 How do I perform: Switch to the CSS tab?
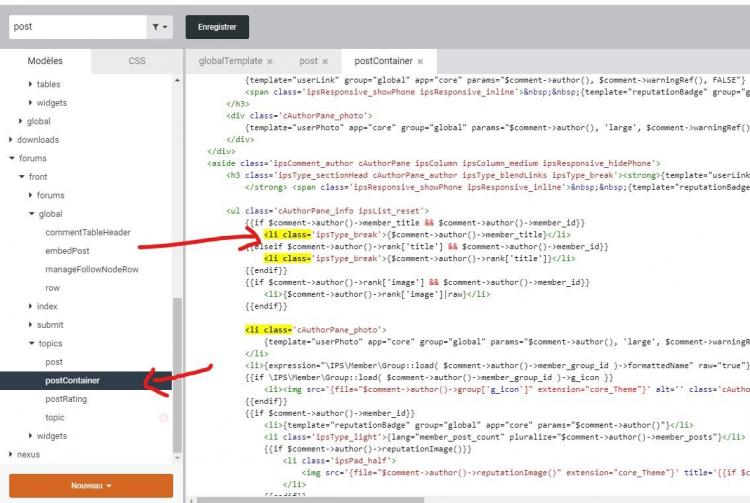point(137,61)
